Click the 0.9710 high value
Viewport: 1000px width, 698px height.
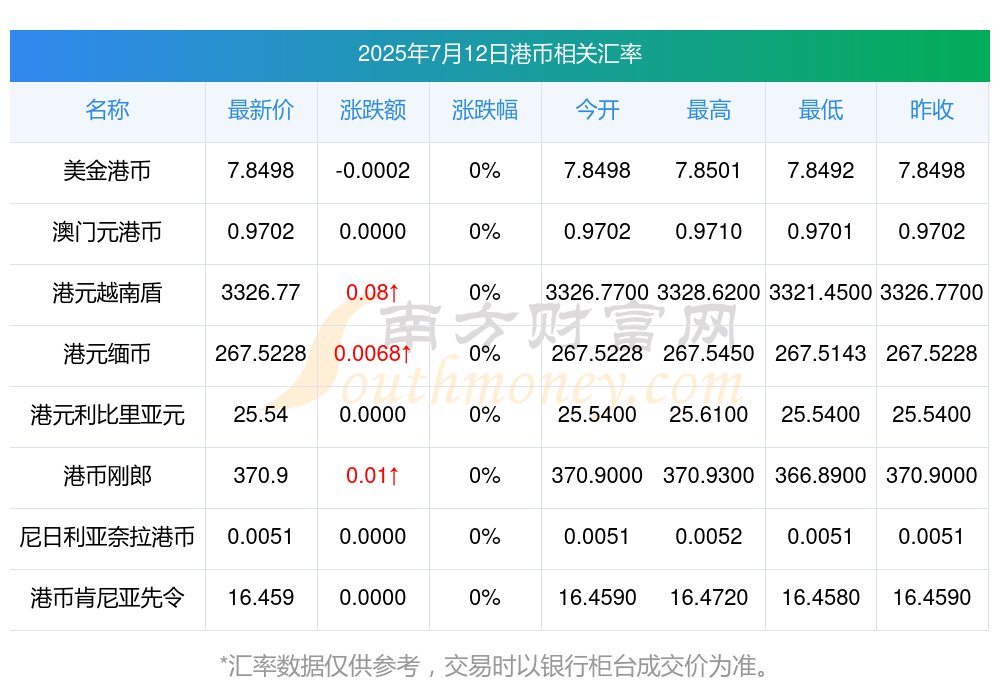tap(709, 231)
